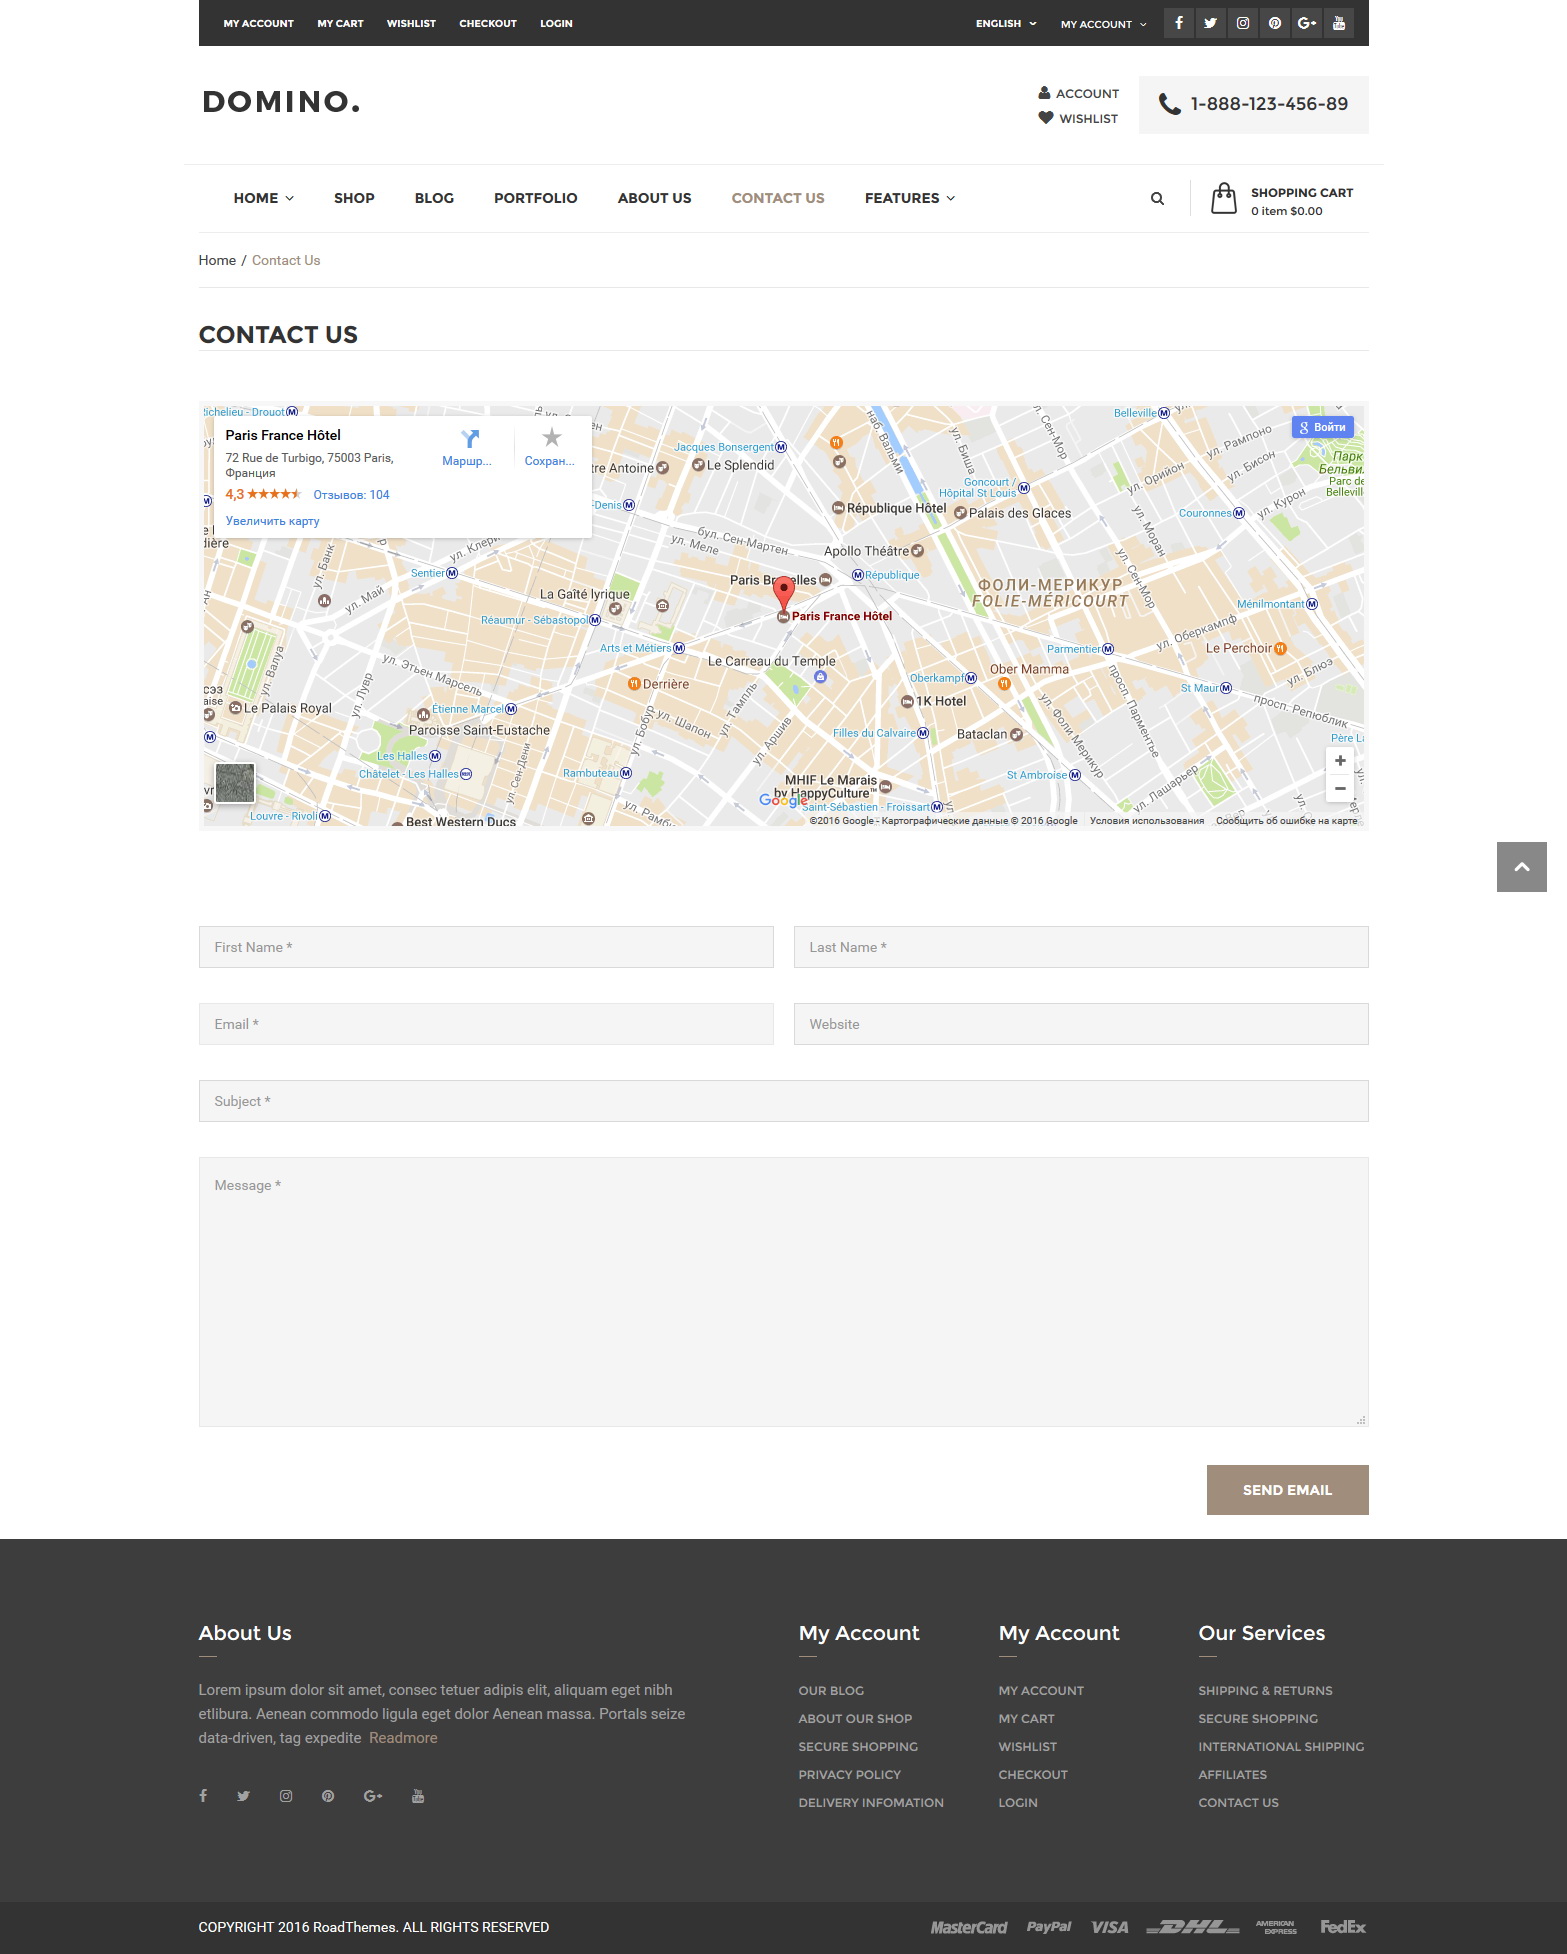Click Checkout in top bar
This screenshot has height=1954, width=1567.
click(x=488, y=23)
